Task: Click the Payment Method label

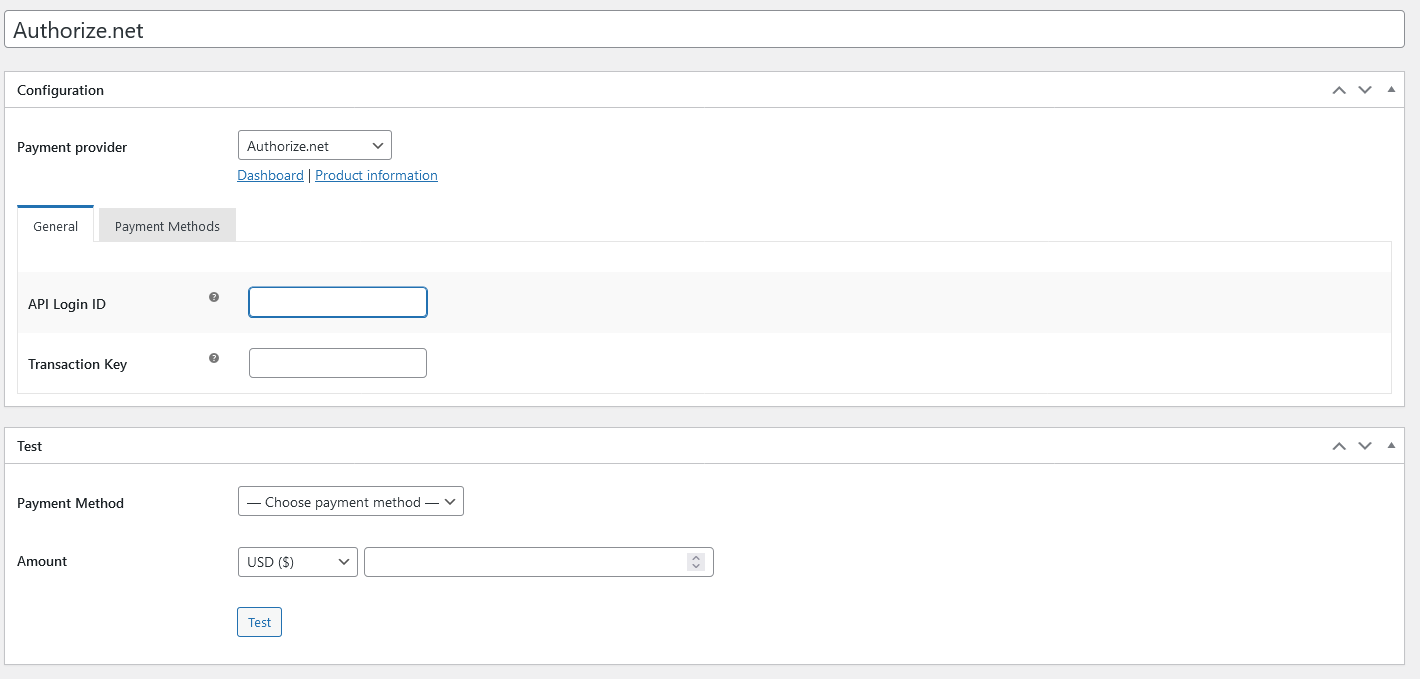Action: (x=70, y=503)
